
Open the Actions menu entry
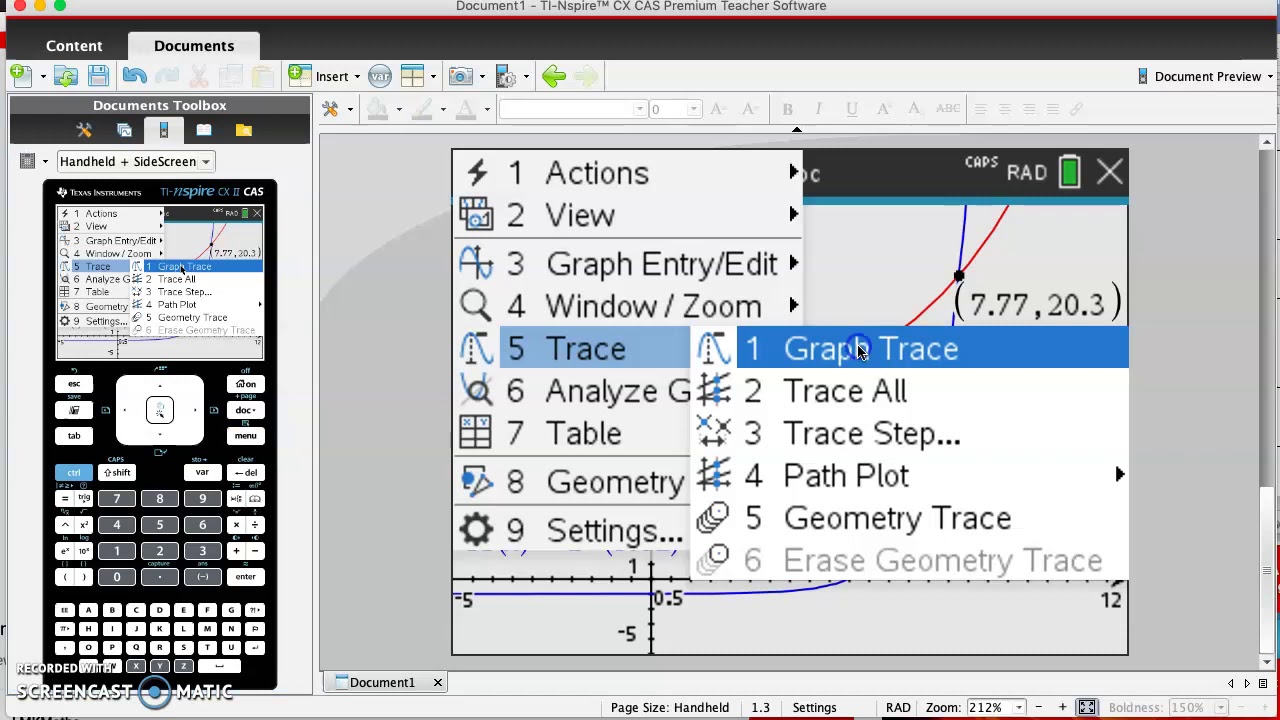[x=628, y=173]
